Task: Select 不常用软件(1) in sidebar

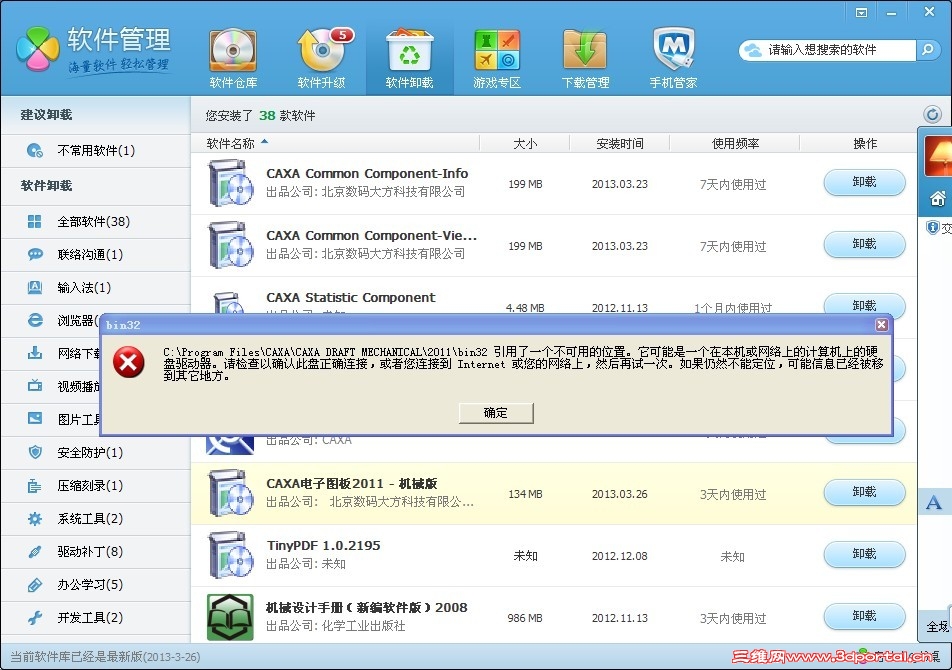Action: click(95, 151)
